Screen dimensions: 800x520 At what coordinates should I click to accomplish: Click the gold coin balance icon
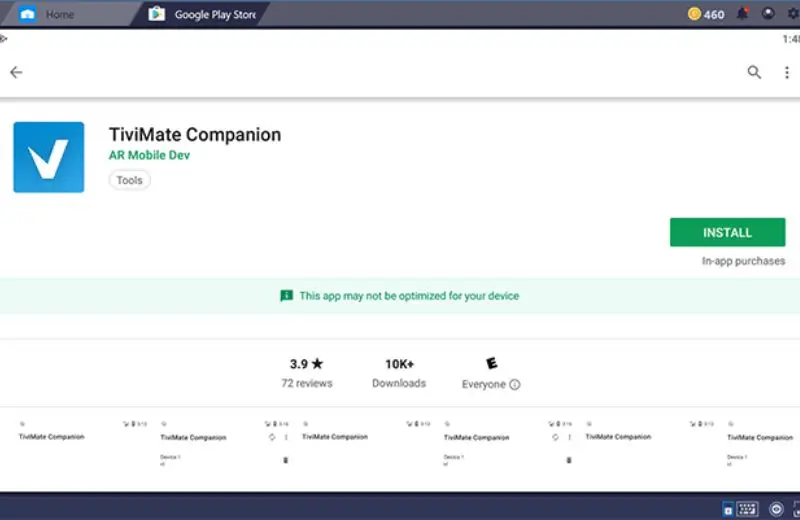(695, 14)
